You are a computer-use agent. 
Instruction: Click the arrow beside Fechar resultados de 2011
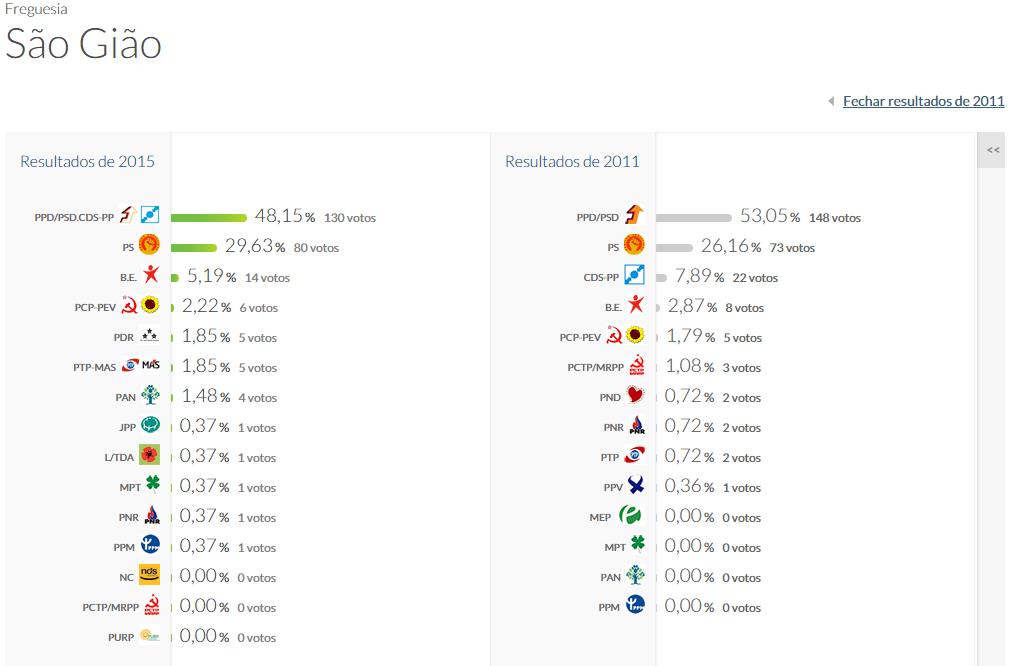831,101
